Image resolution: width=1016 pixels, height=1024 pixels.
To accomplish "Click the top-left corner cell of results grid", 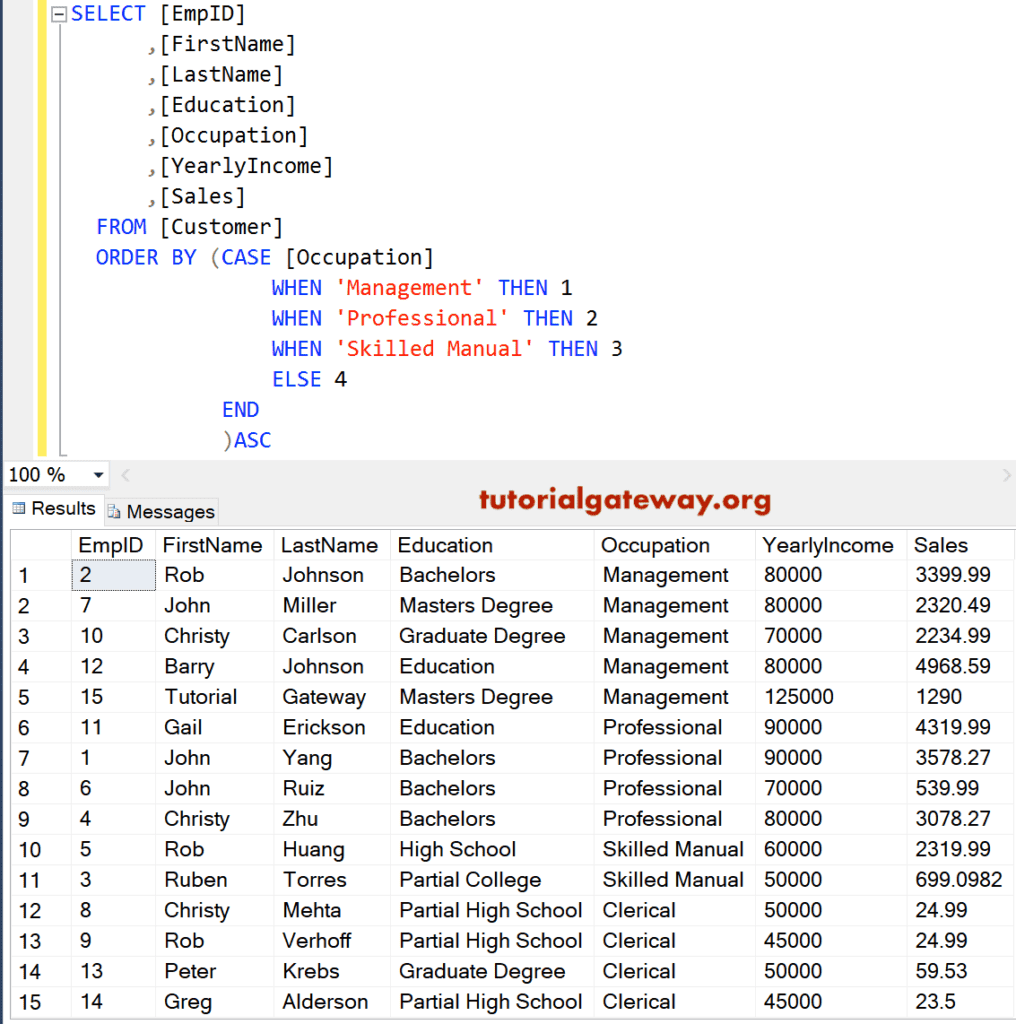I will [x=40, y=545].
